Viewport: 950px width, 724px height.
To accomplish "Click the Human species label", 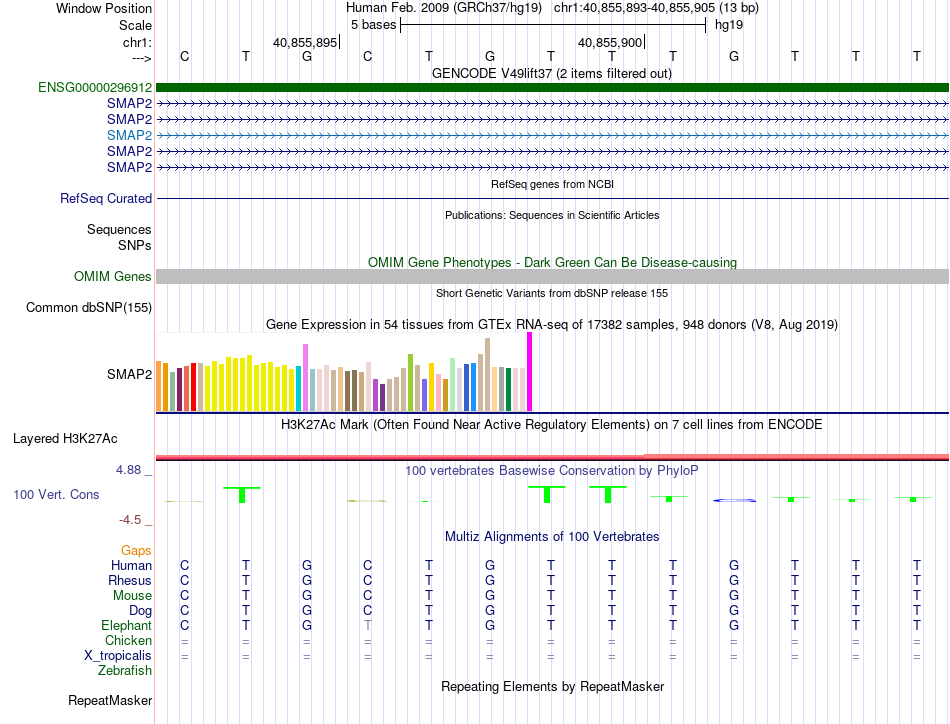I will pos(131,565).
